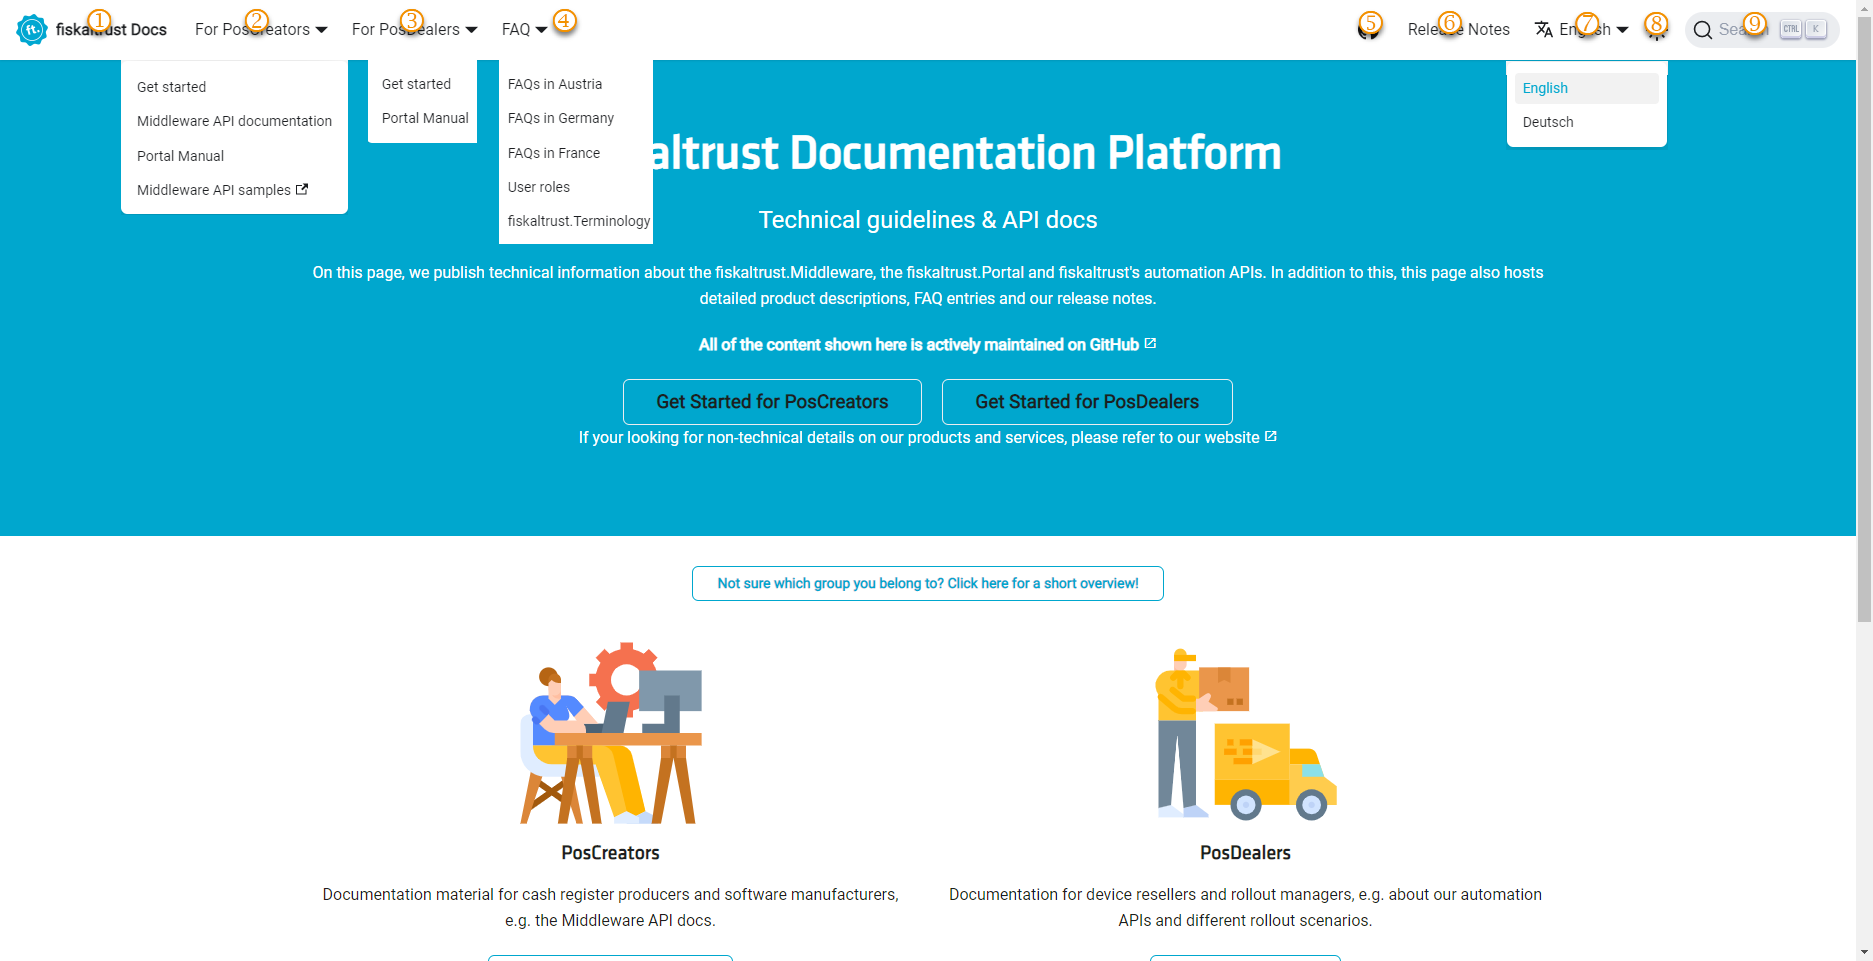The width and height of the screenshot is (1873, 961).
Task: Open User roles FAQ entry
Action: click(x=539, y=187)
